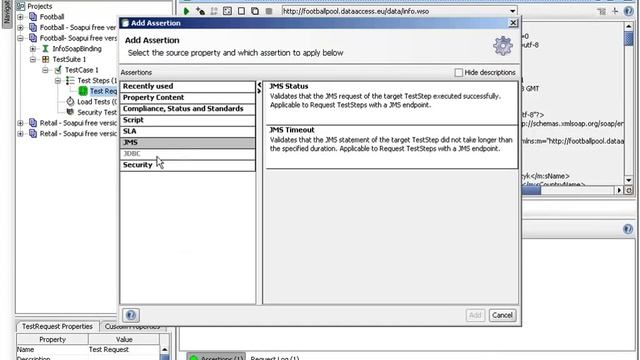Select the JMS assertion category

tap(188, 142)
